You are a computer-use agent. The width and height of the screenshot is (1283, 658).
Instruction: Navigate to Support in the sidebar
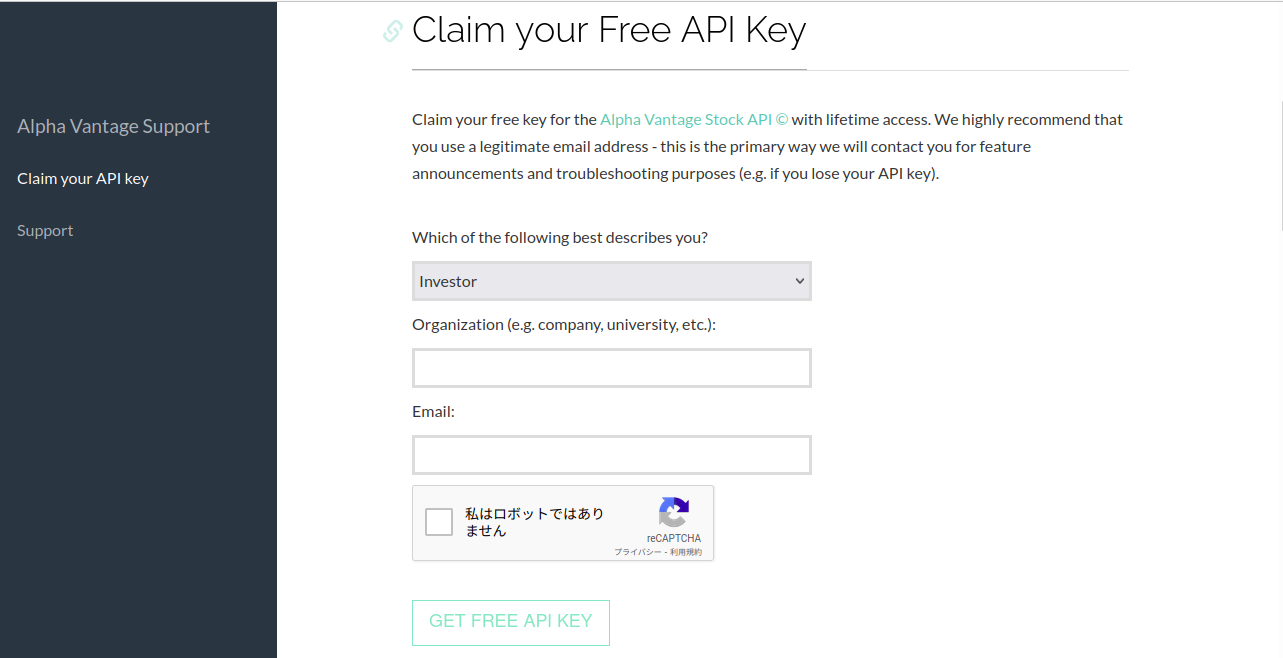[x=45, y=230]
